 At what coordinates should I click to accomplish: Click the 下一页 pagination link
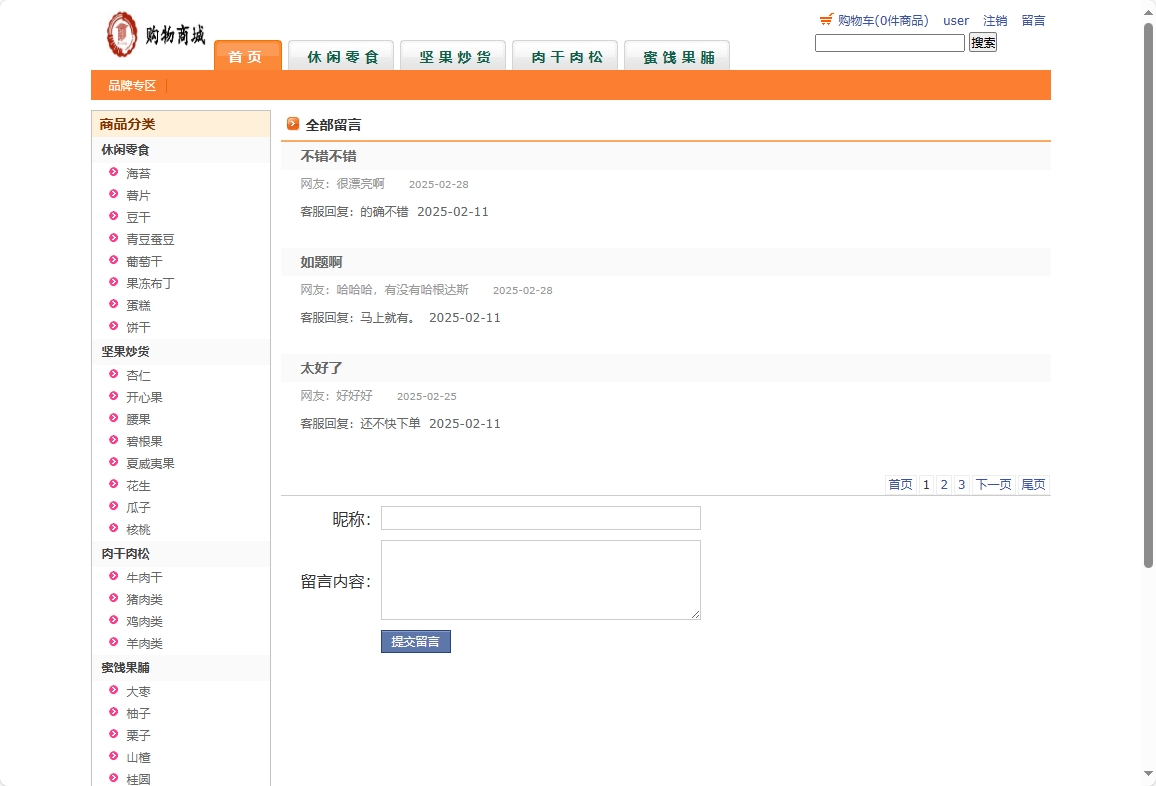click(x=993, y=484)
